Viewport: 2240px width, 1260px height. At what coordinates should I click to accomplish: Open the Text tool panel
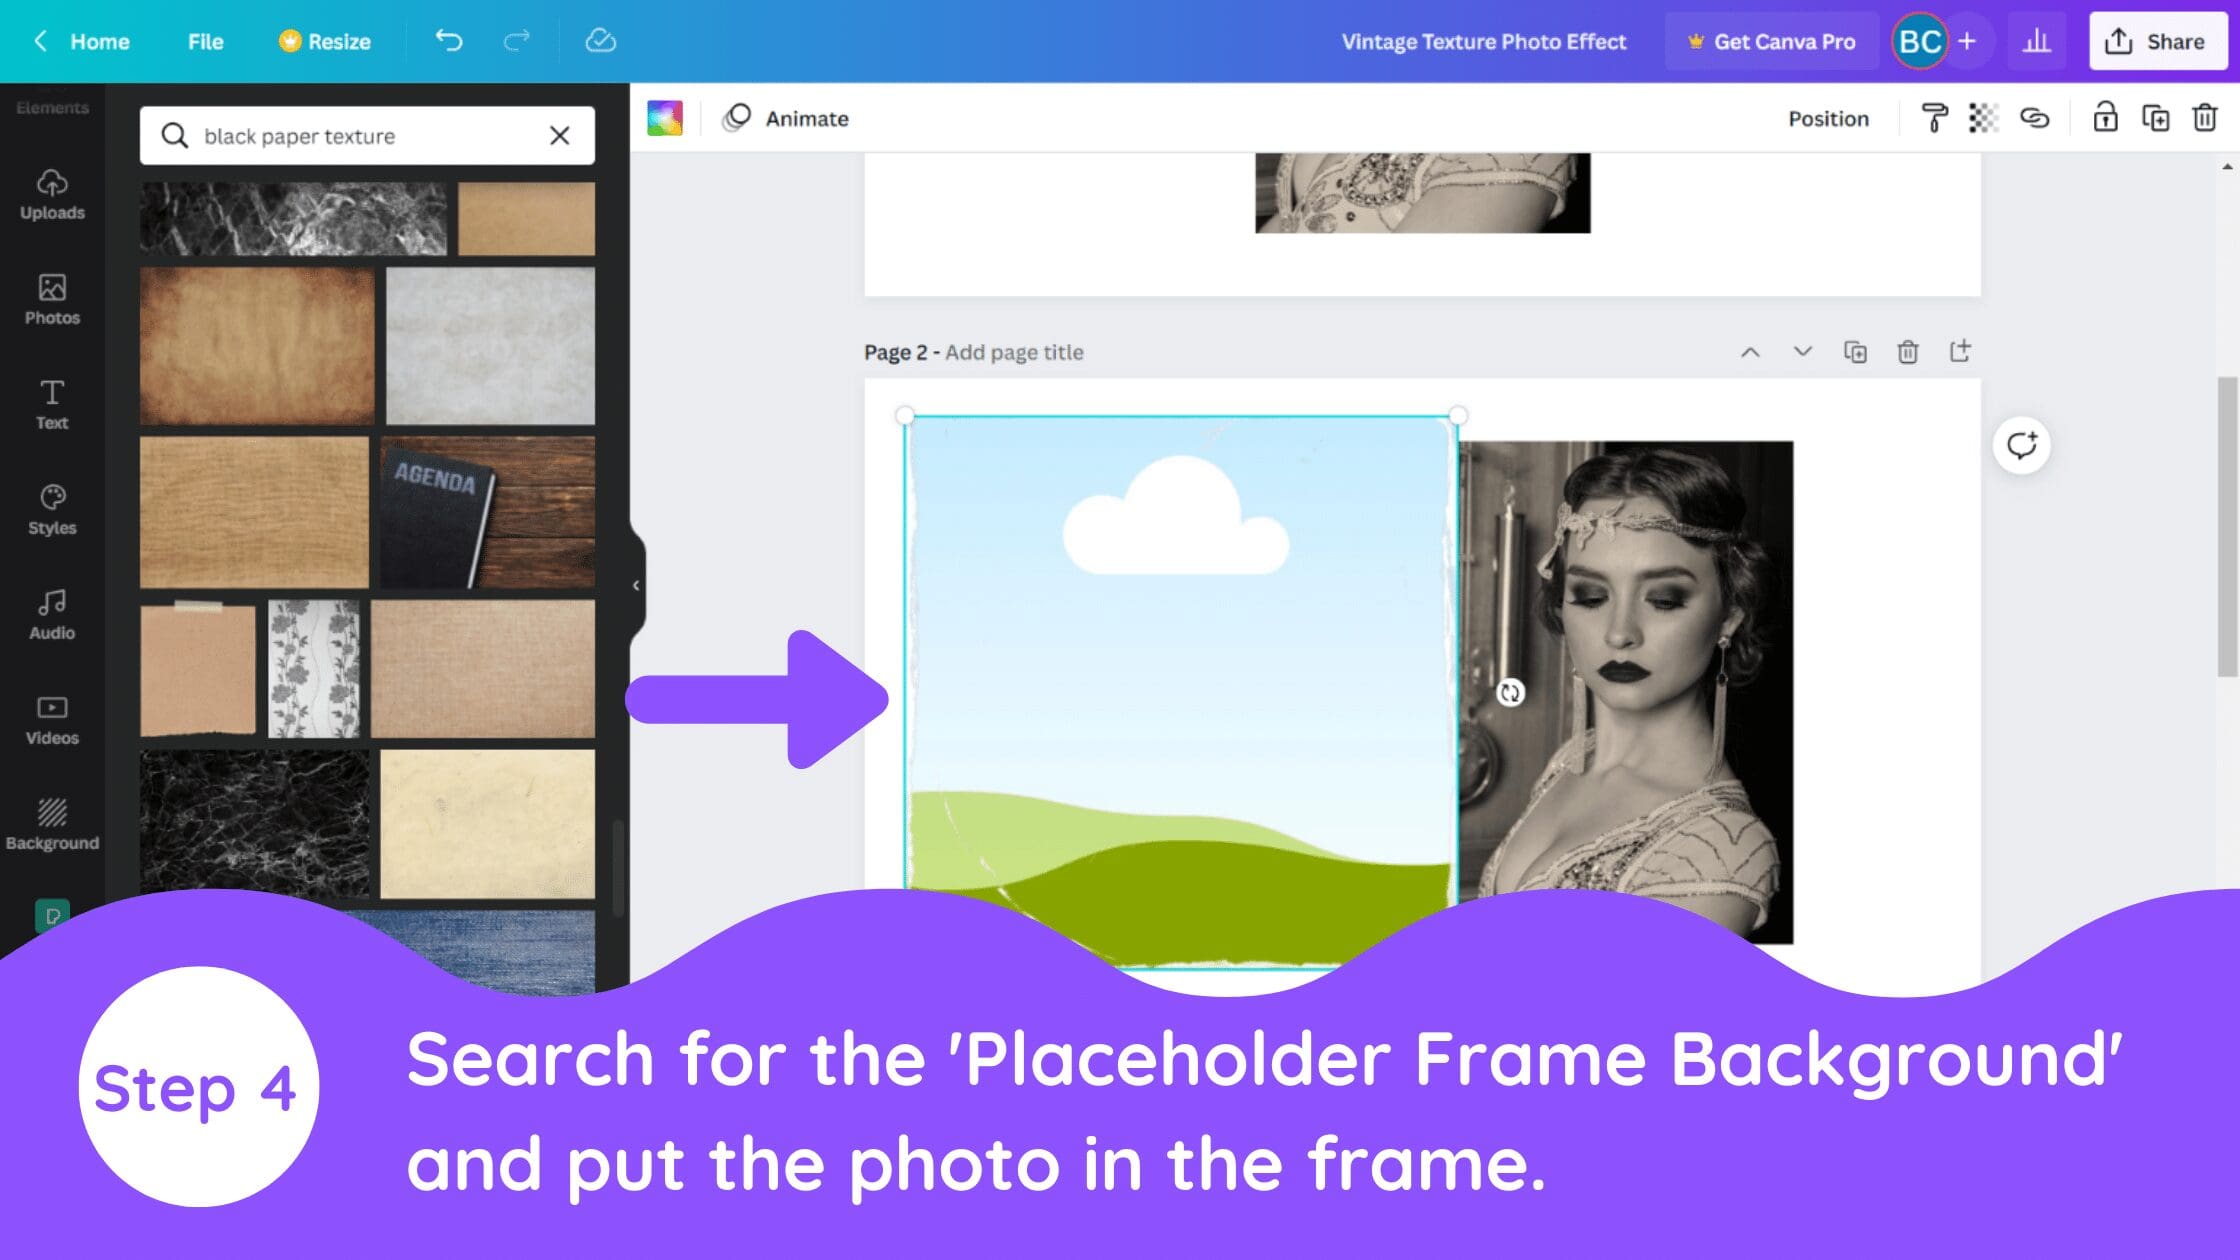click(x=51, y=403)
